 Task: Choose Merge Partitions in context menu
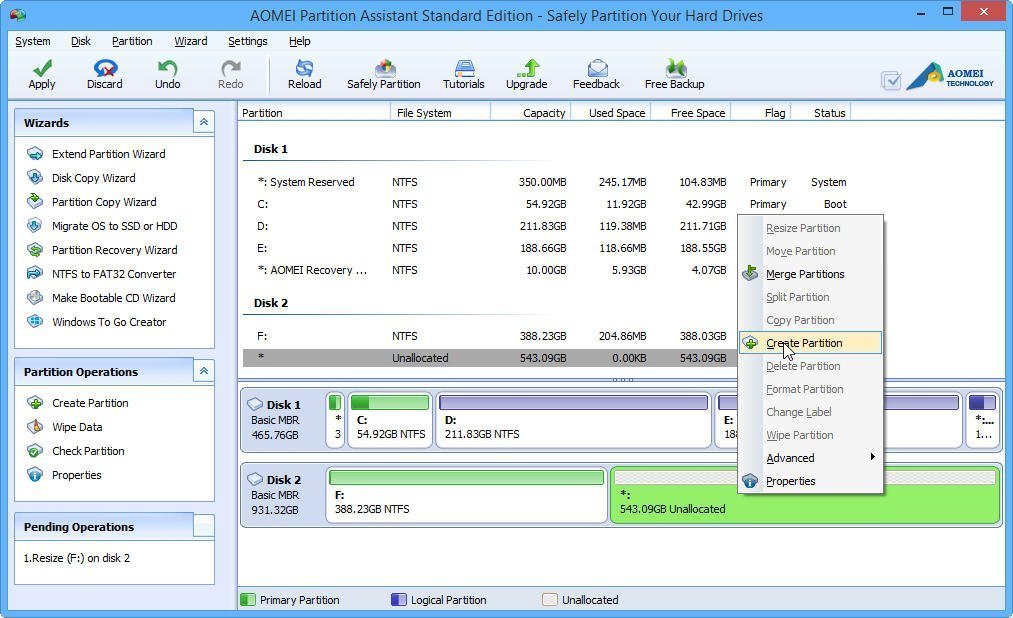pyautogui.click(x=810, y=274)
